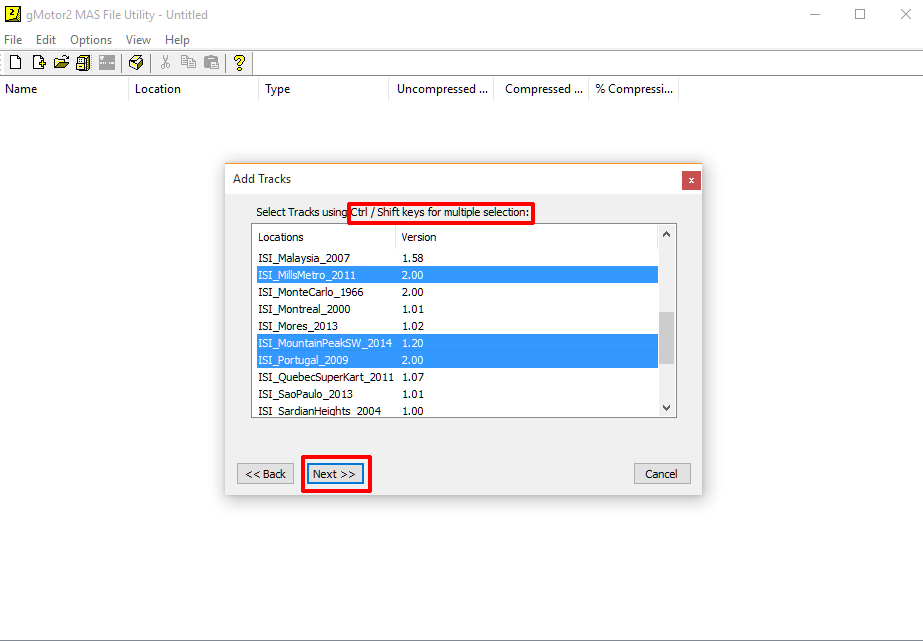This screenshot has width=923, height=641.
Task: Sort by the Location column header
Action: pyautogui.click(x=193, y=89)
